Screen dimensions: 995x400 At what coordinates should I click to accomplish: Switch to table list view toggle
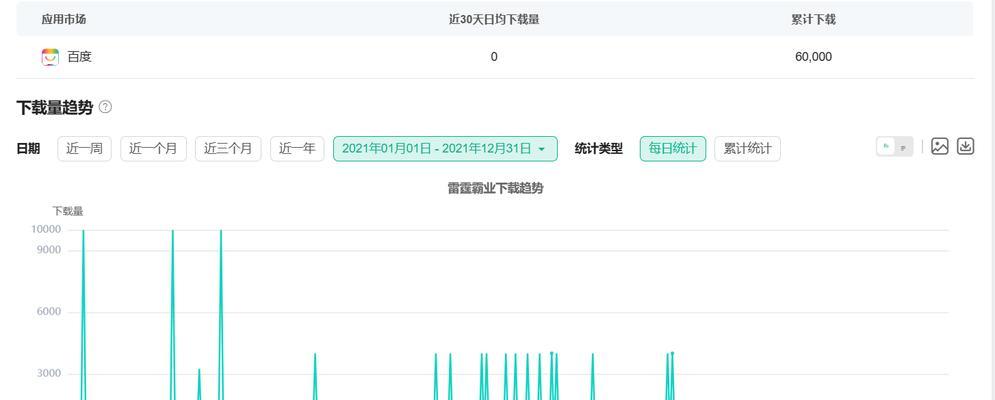(x=903, y=147)
